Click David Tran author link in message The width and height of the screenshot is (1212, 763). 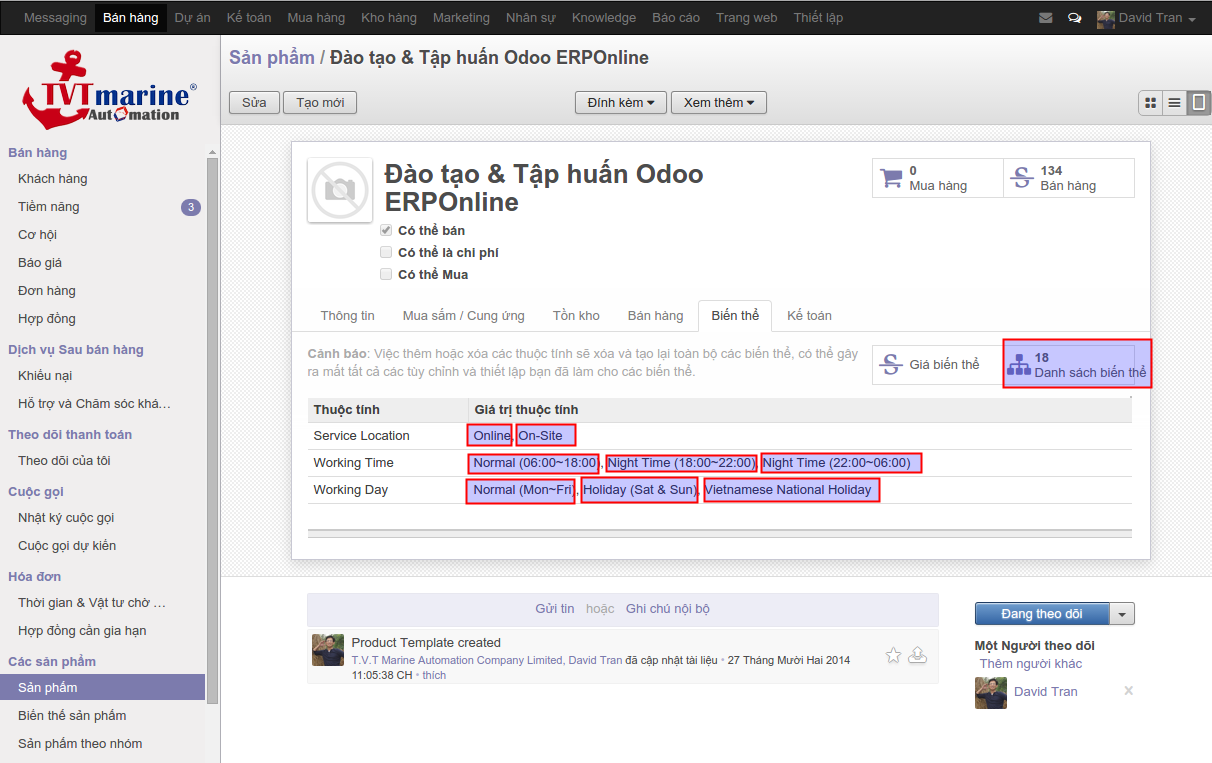pyautogui.click(x=595, y=660)
